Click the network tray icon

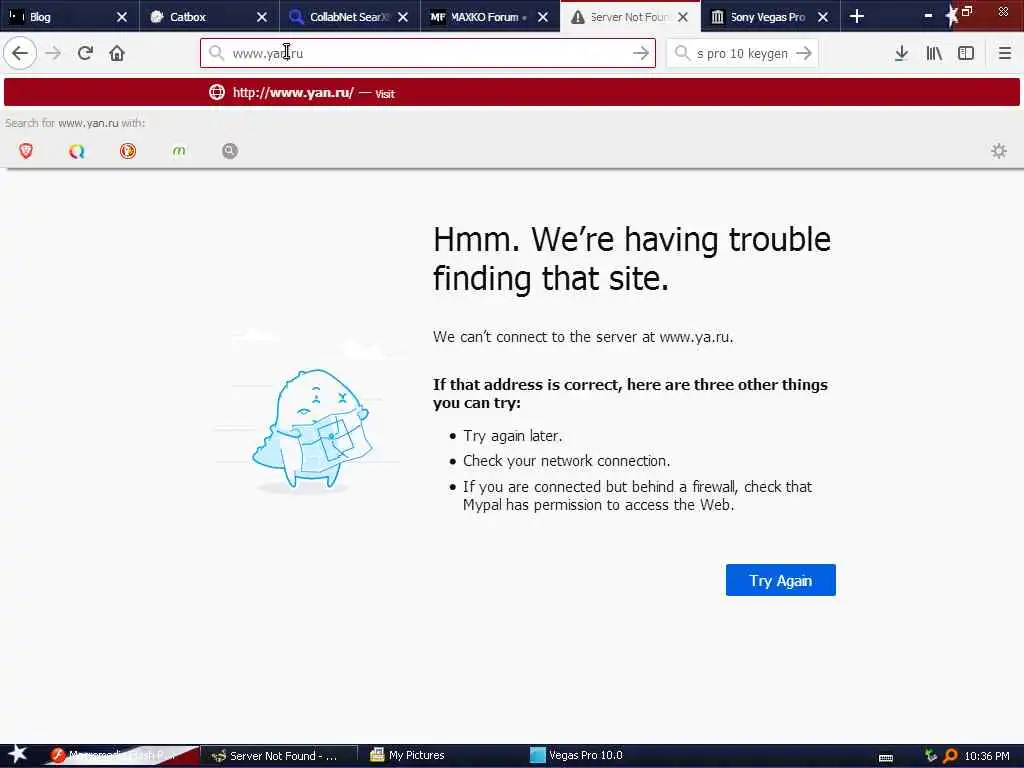931,756
